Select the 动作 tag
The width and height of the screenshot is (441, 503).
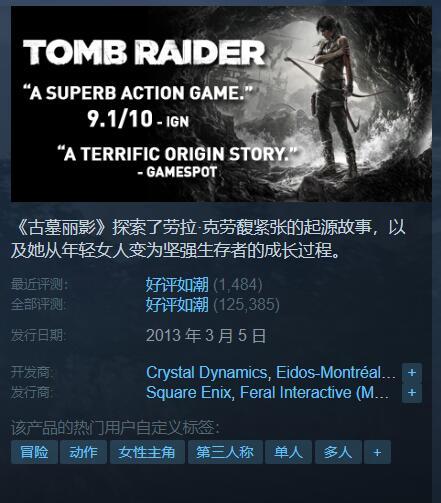click(83, 452)
